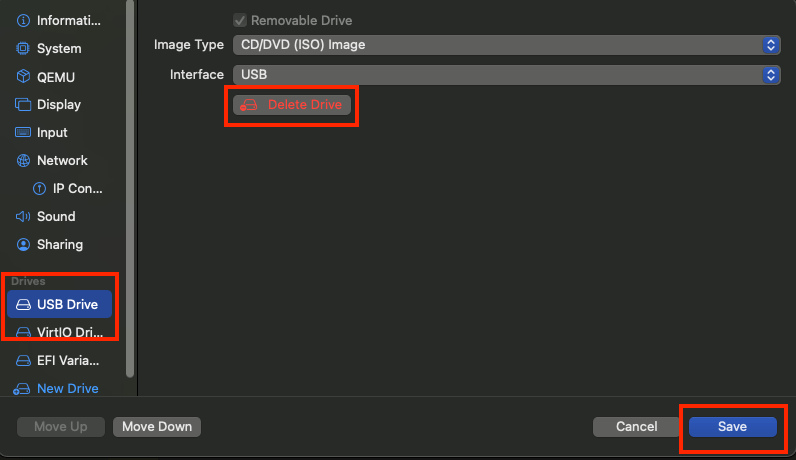796x460 pixels.
Task: Cancel the settings changes
Action: tap(637, 426)
